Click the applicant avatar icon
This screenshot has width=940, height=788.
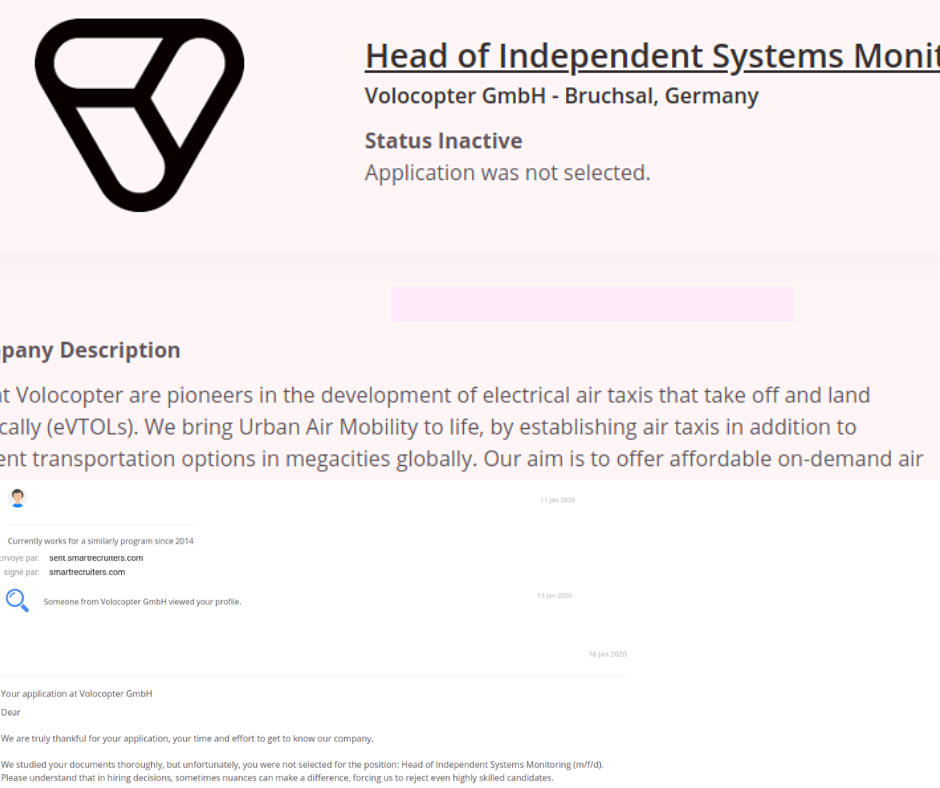pos(17,498)
